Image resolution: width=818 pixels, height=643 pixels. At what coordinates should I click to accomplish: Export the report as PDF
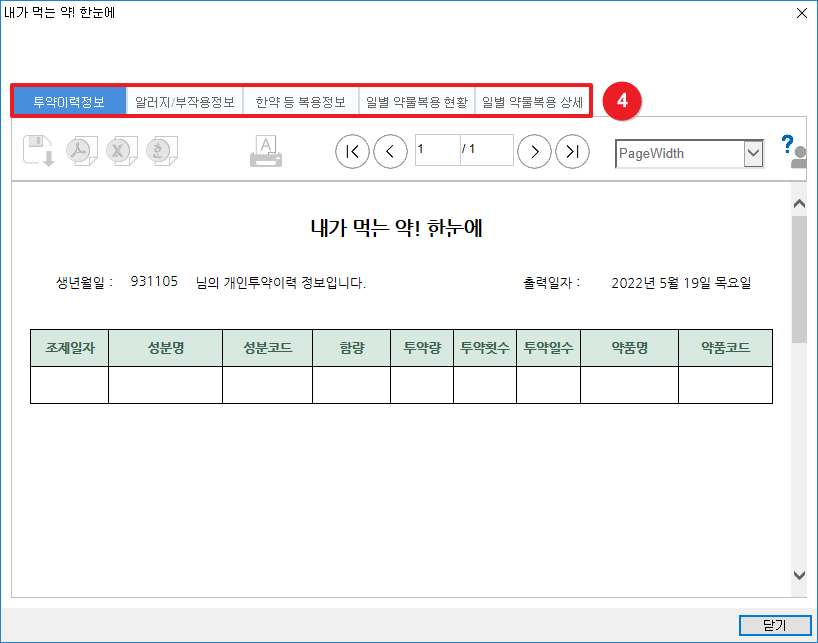[x=80, y=151]
